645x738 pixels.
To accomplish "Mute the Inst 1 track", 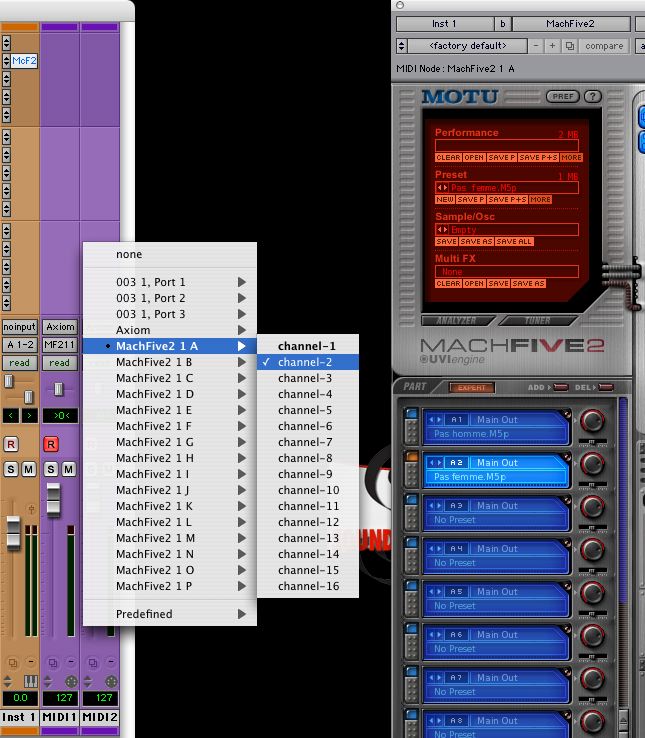I will click(28, 469).
